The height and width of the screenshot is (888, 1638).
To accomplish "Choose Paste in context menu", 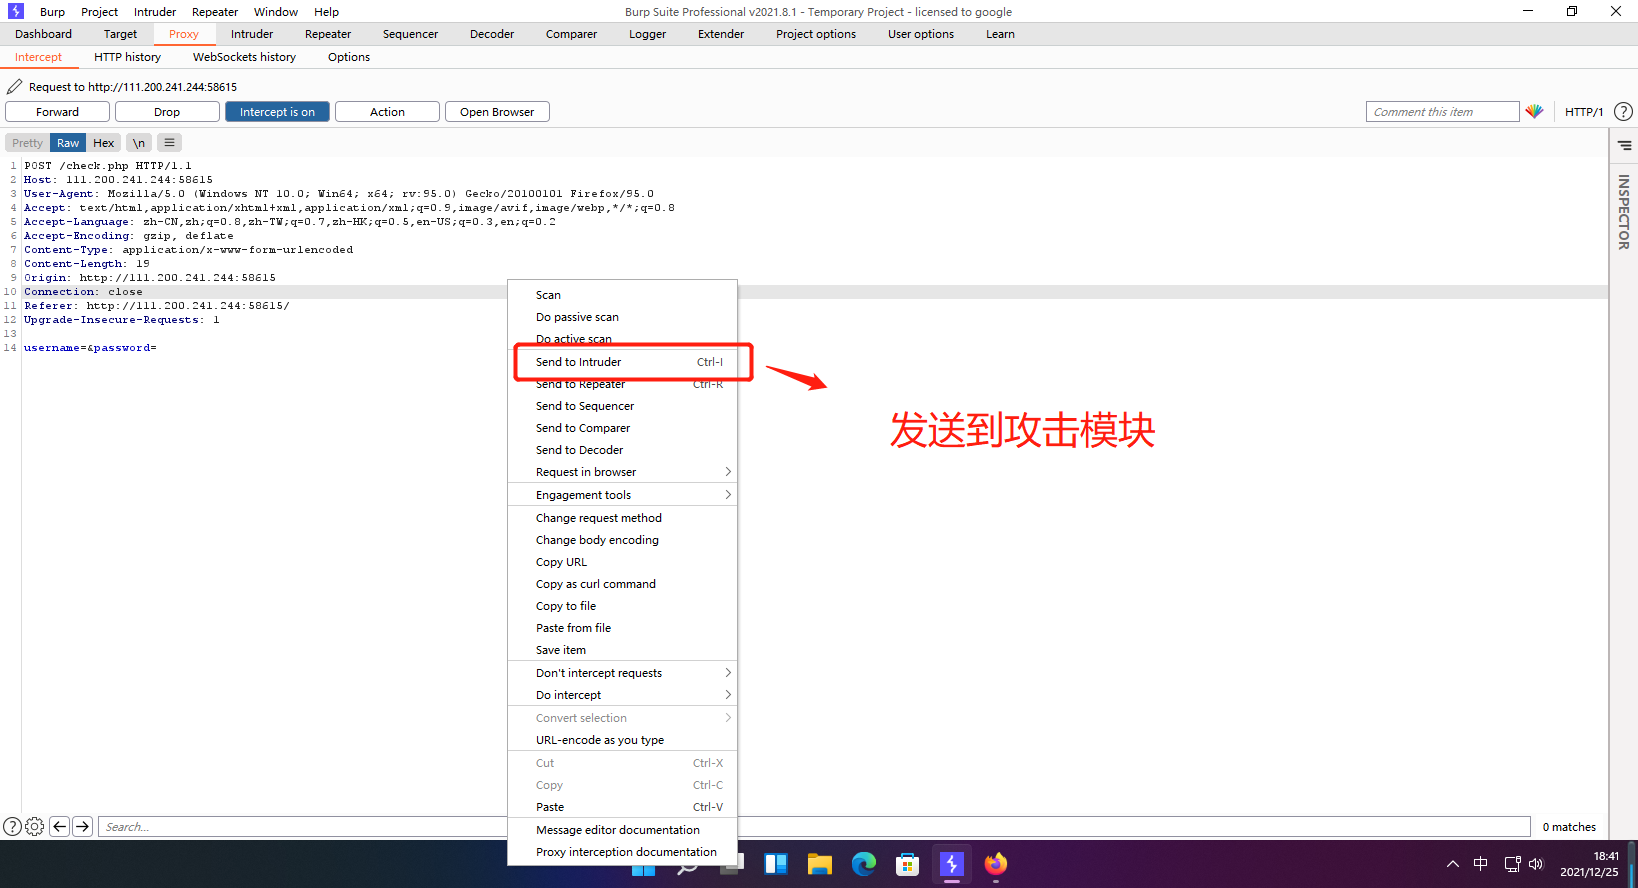I will click(622, 807).
